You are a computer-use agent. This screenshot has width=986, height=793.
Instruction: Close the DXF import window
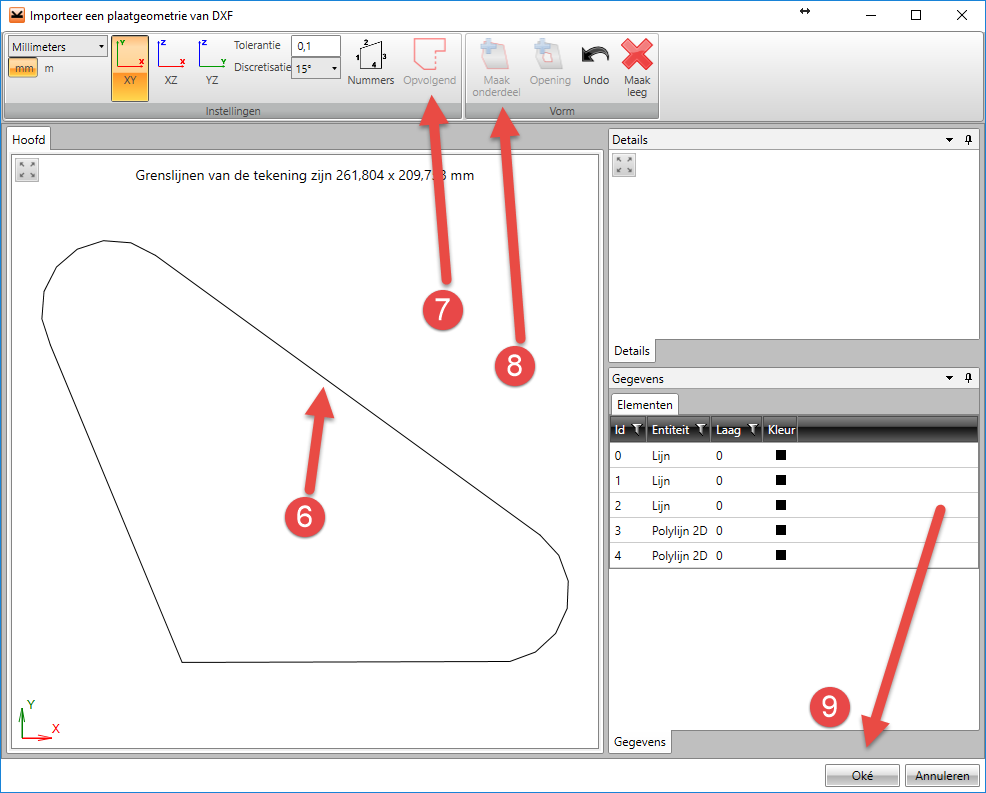[961, 15]
